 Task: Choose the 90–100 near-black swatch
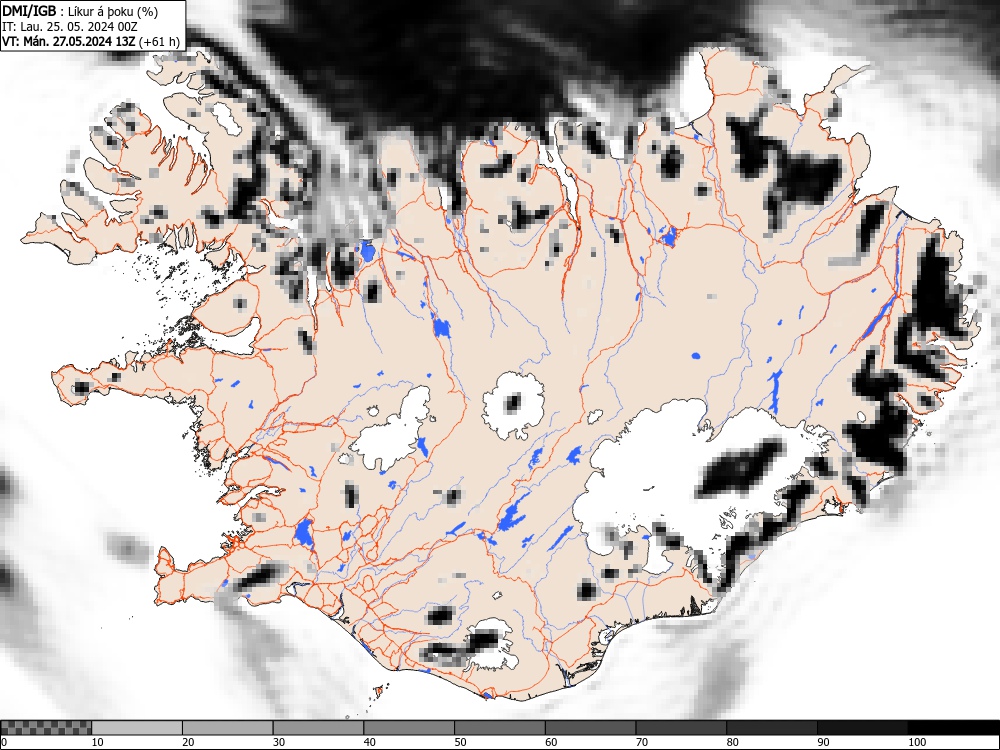point(862,728)
